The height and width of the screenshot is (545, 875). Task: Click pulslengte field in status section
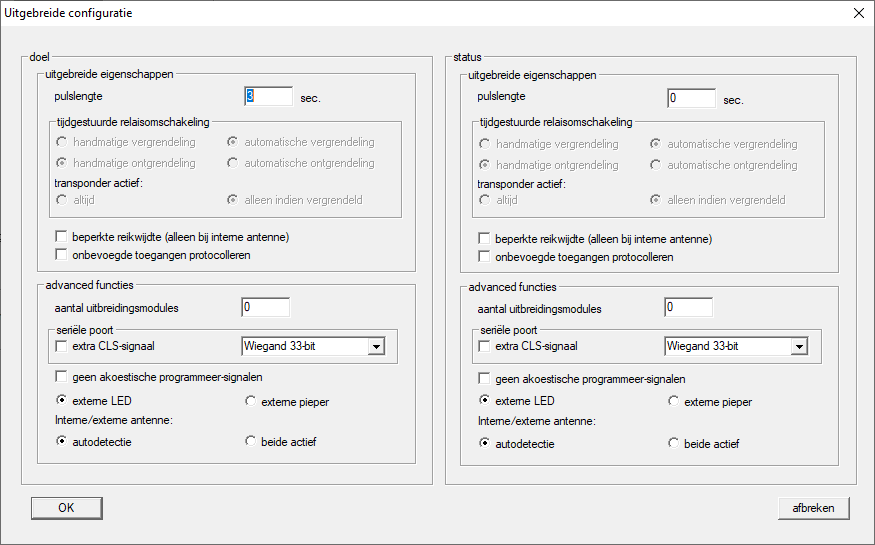[691, 99]
